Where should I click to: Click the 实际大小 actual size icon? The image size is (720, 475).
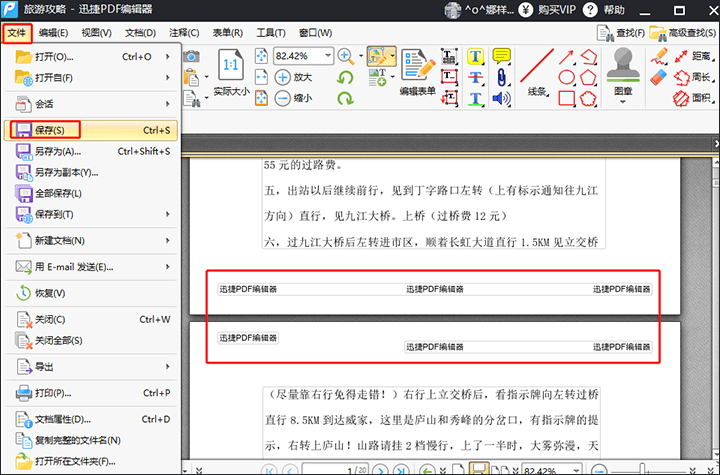pyautogui.click(x=231, y=65)
